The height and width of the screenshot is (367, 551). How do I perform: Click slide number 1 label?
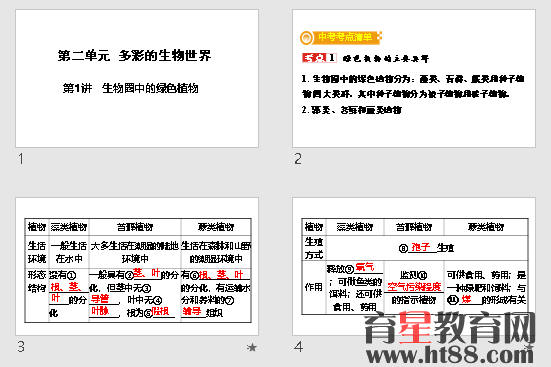pos(21,159)
